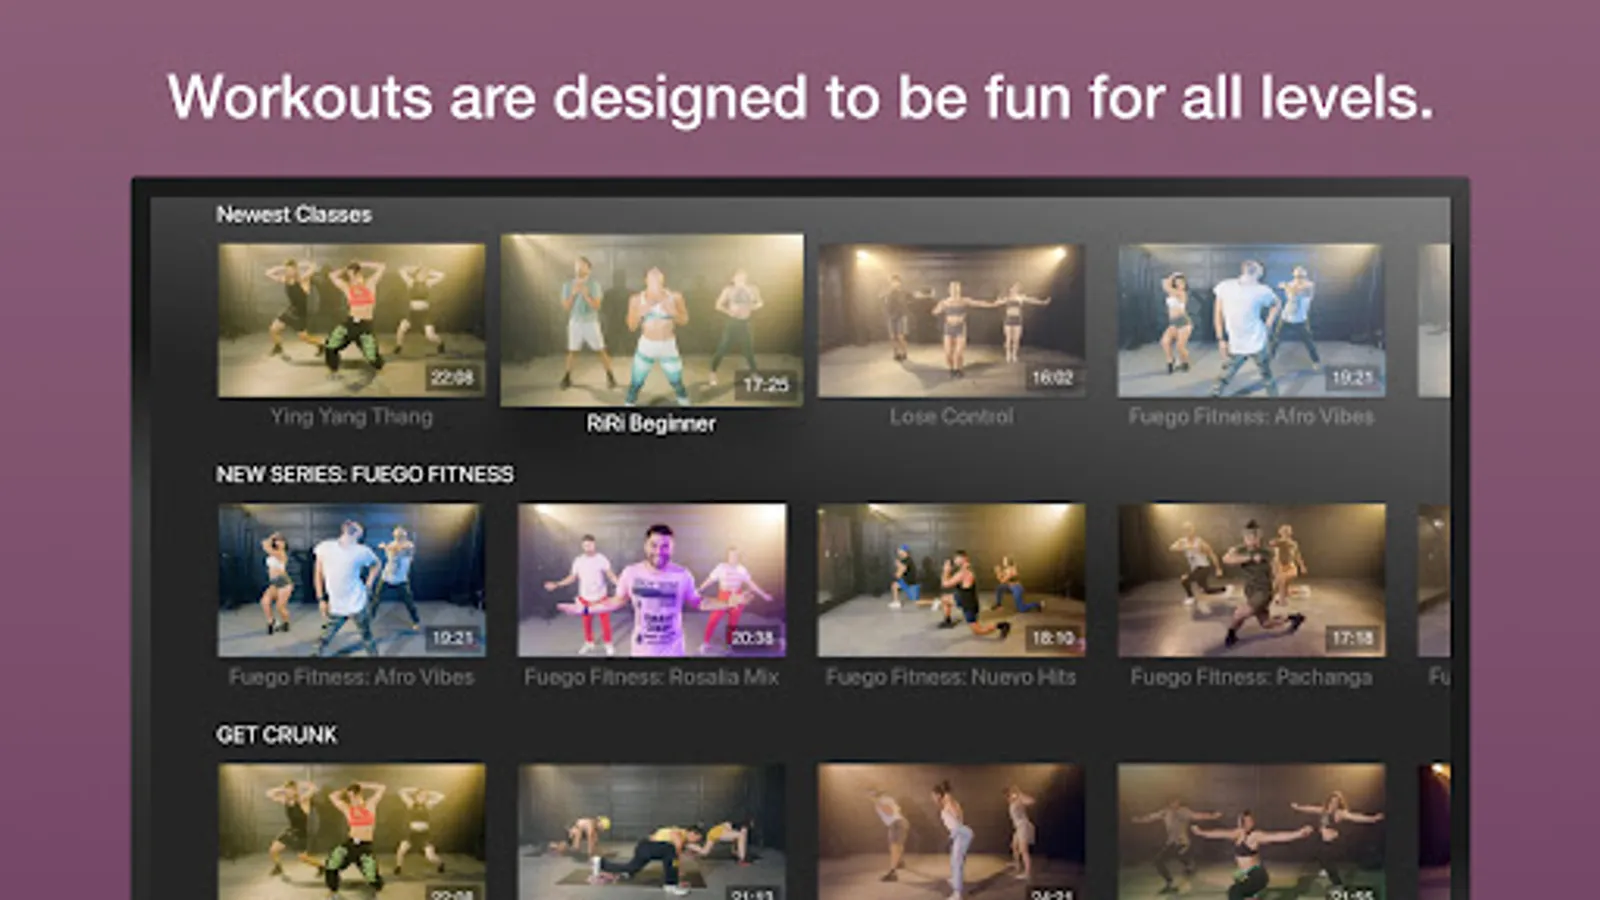Open the Afro Vibes thumbnail under Newest Classes
Image resolution: width=1600 pixels, height=900 pixels.
(1251, 320)
